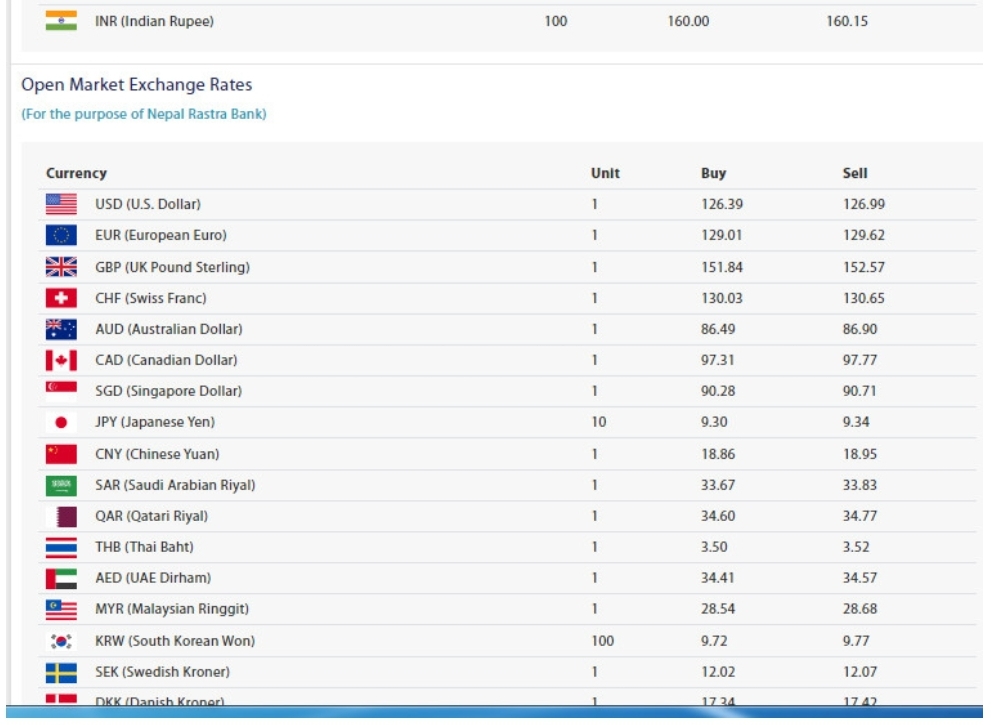
Task: Click the GBP buy rate 151.84
Action: pos(722,267)
